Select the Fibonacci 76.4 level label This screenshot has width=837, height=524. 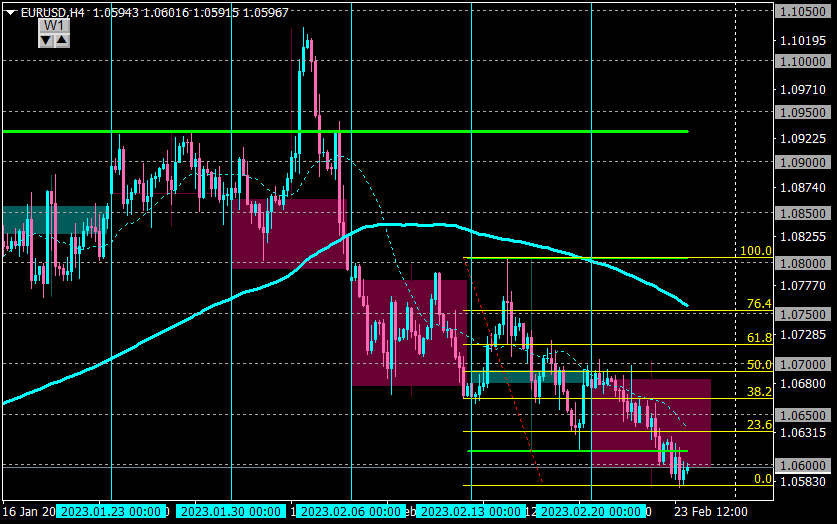759,304
